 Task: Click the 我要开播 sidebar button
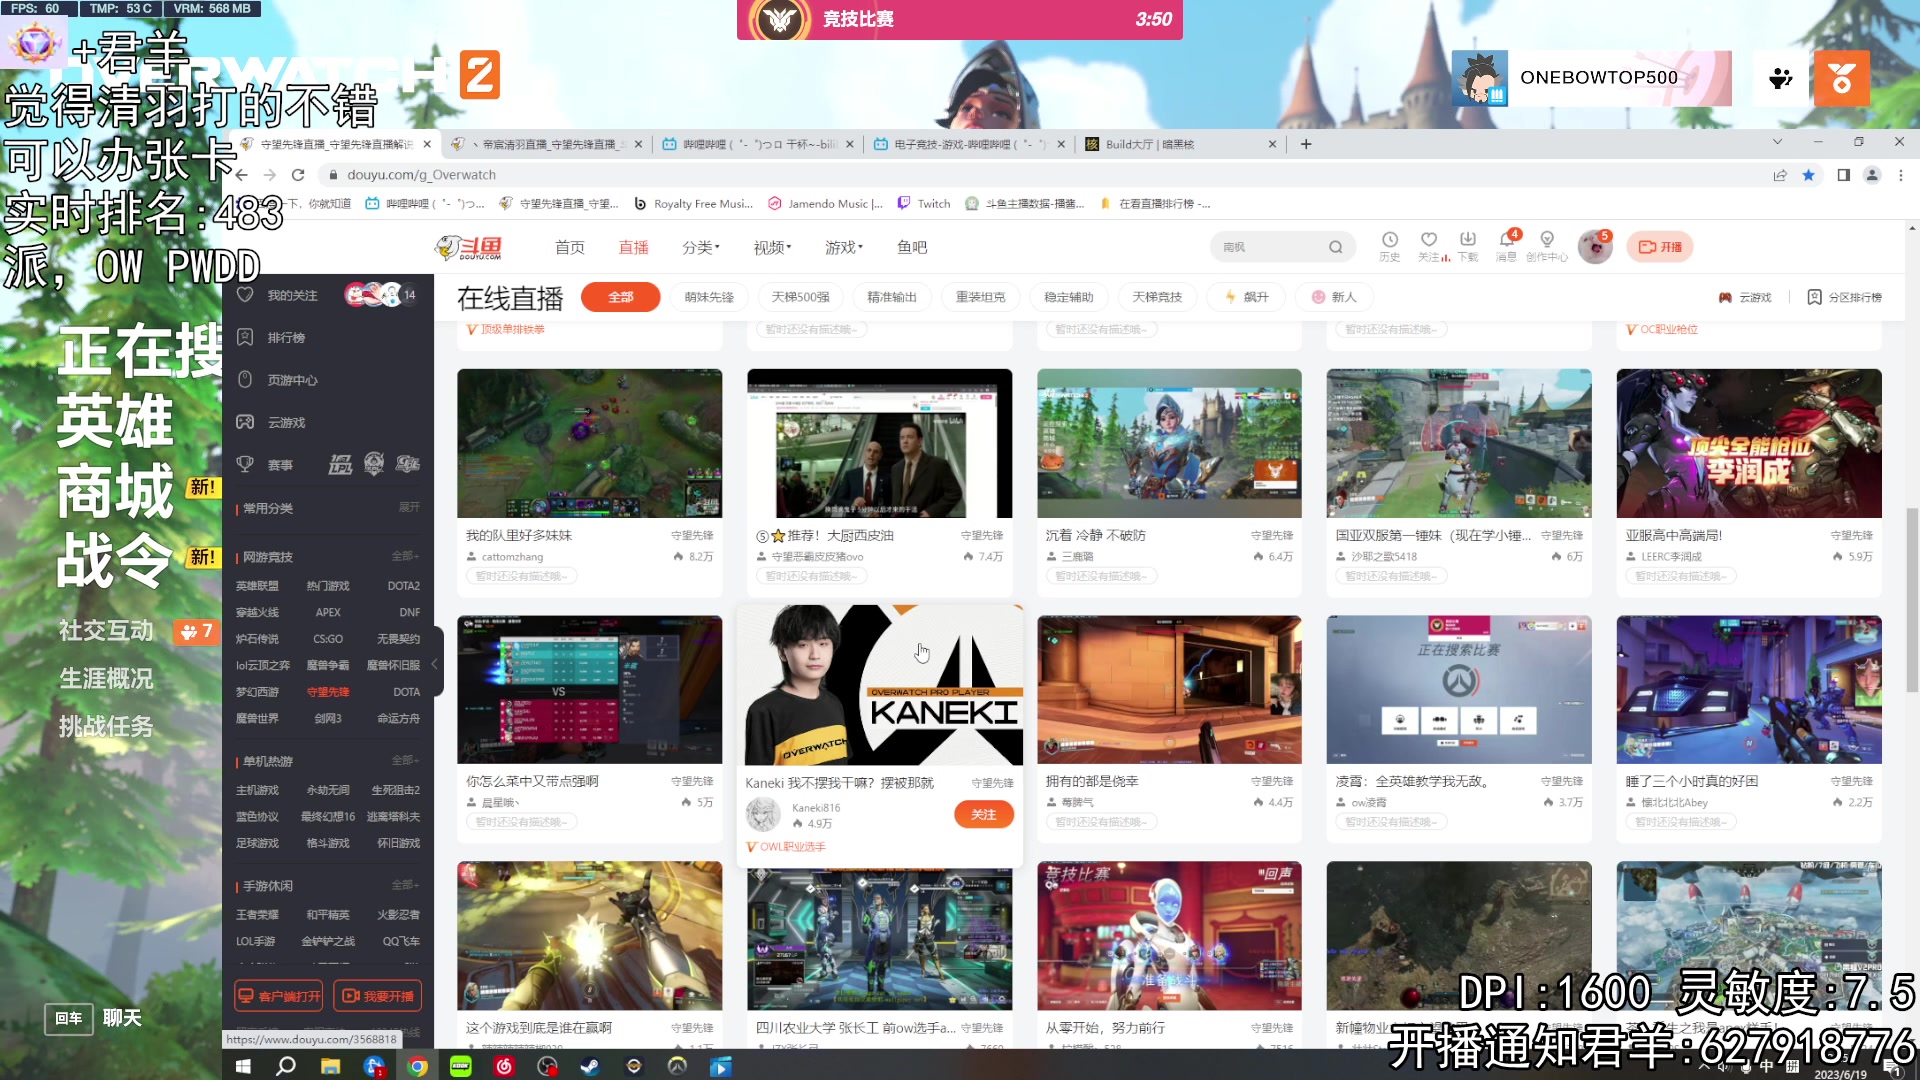[377, 996]
